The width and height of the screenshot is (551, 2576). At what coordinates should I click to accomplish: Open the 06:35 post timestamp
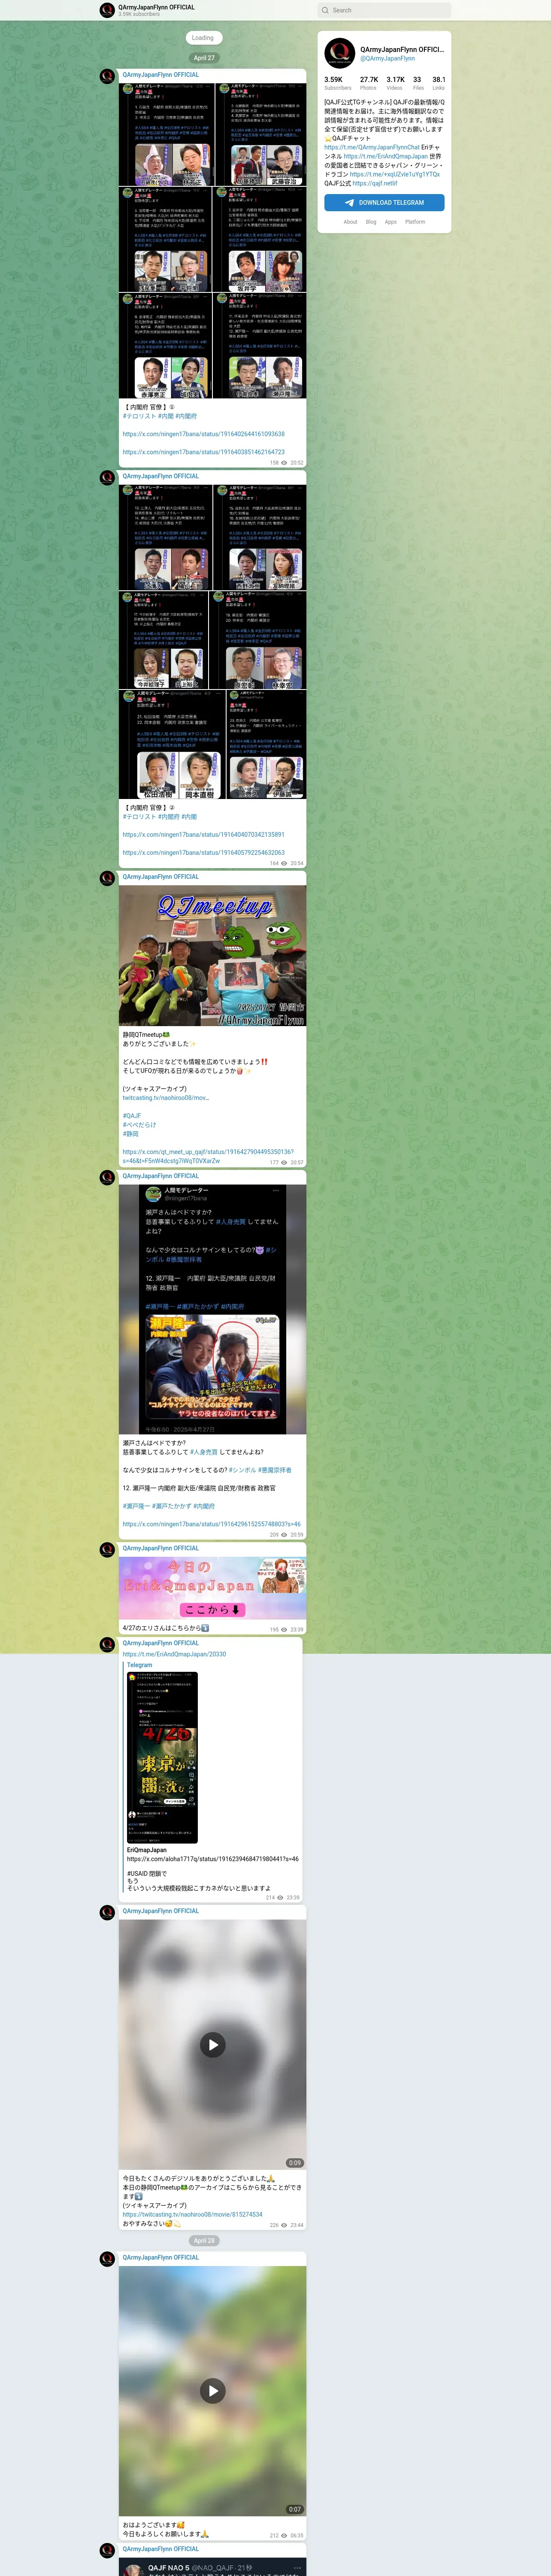coord(296,2535)
